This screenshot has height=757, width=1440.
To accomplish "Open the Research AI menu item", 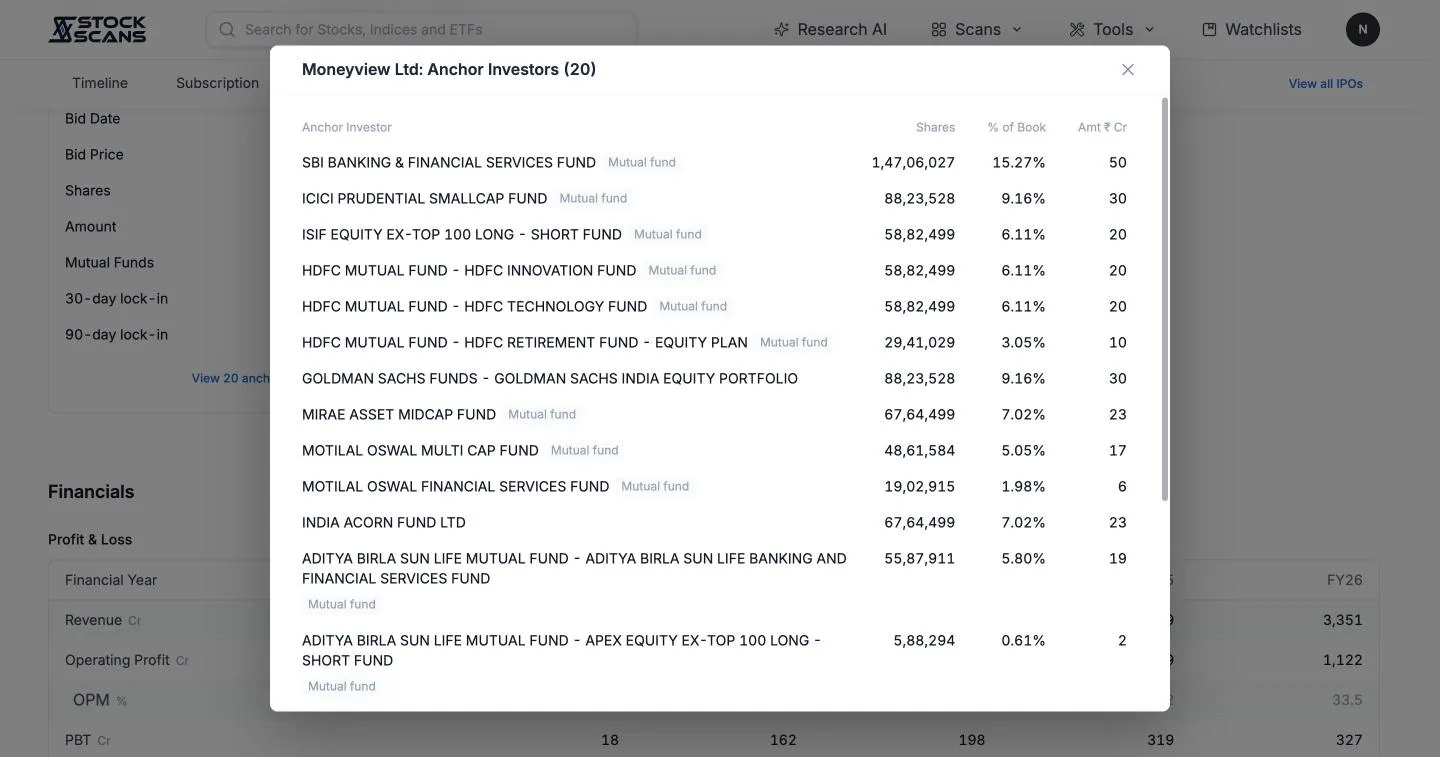I will click(830, 30).
